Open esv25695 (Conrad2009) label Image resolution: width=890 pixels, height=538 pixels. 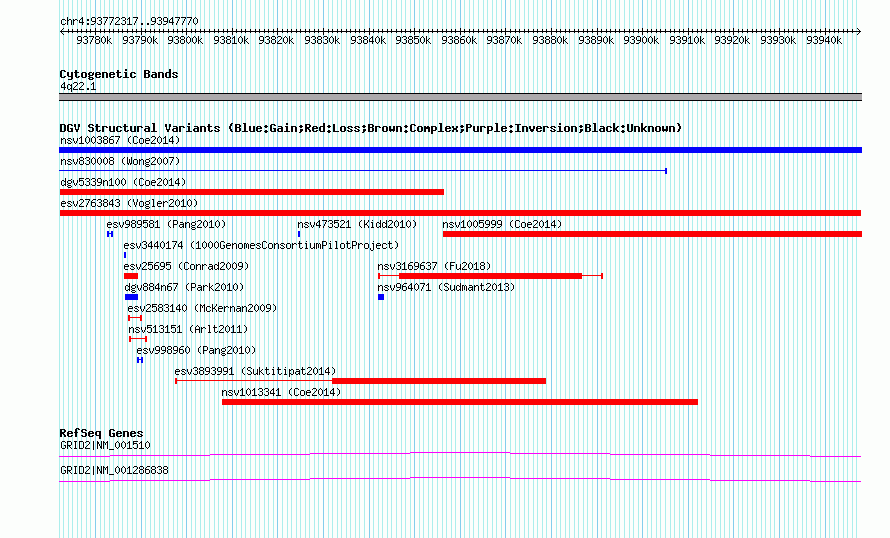pyautogui.click(x=186, y=266)
